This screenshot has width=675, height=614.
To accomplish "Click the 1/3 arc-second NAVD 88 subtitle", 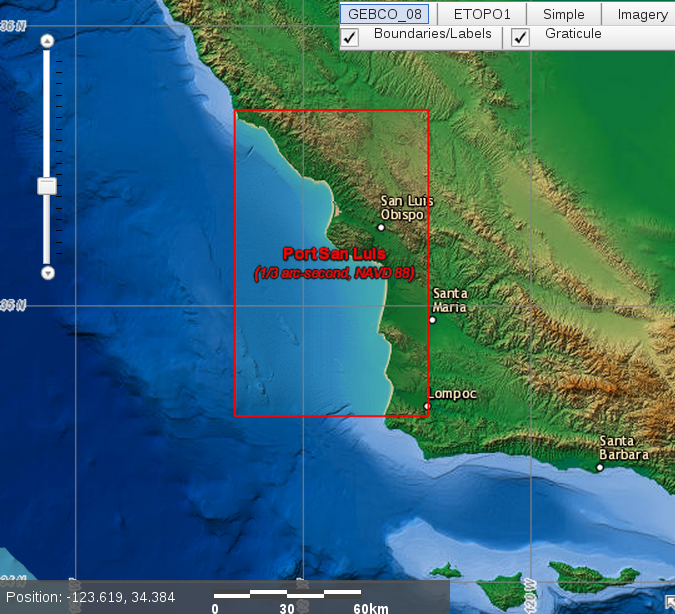I will [x=334, y=273].
